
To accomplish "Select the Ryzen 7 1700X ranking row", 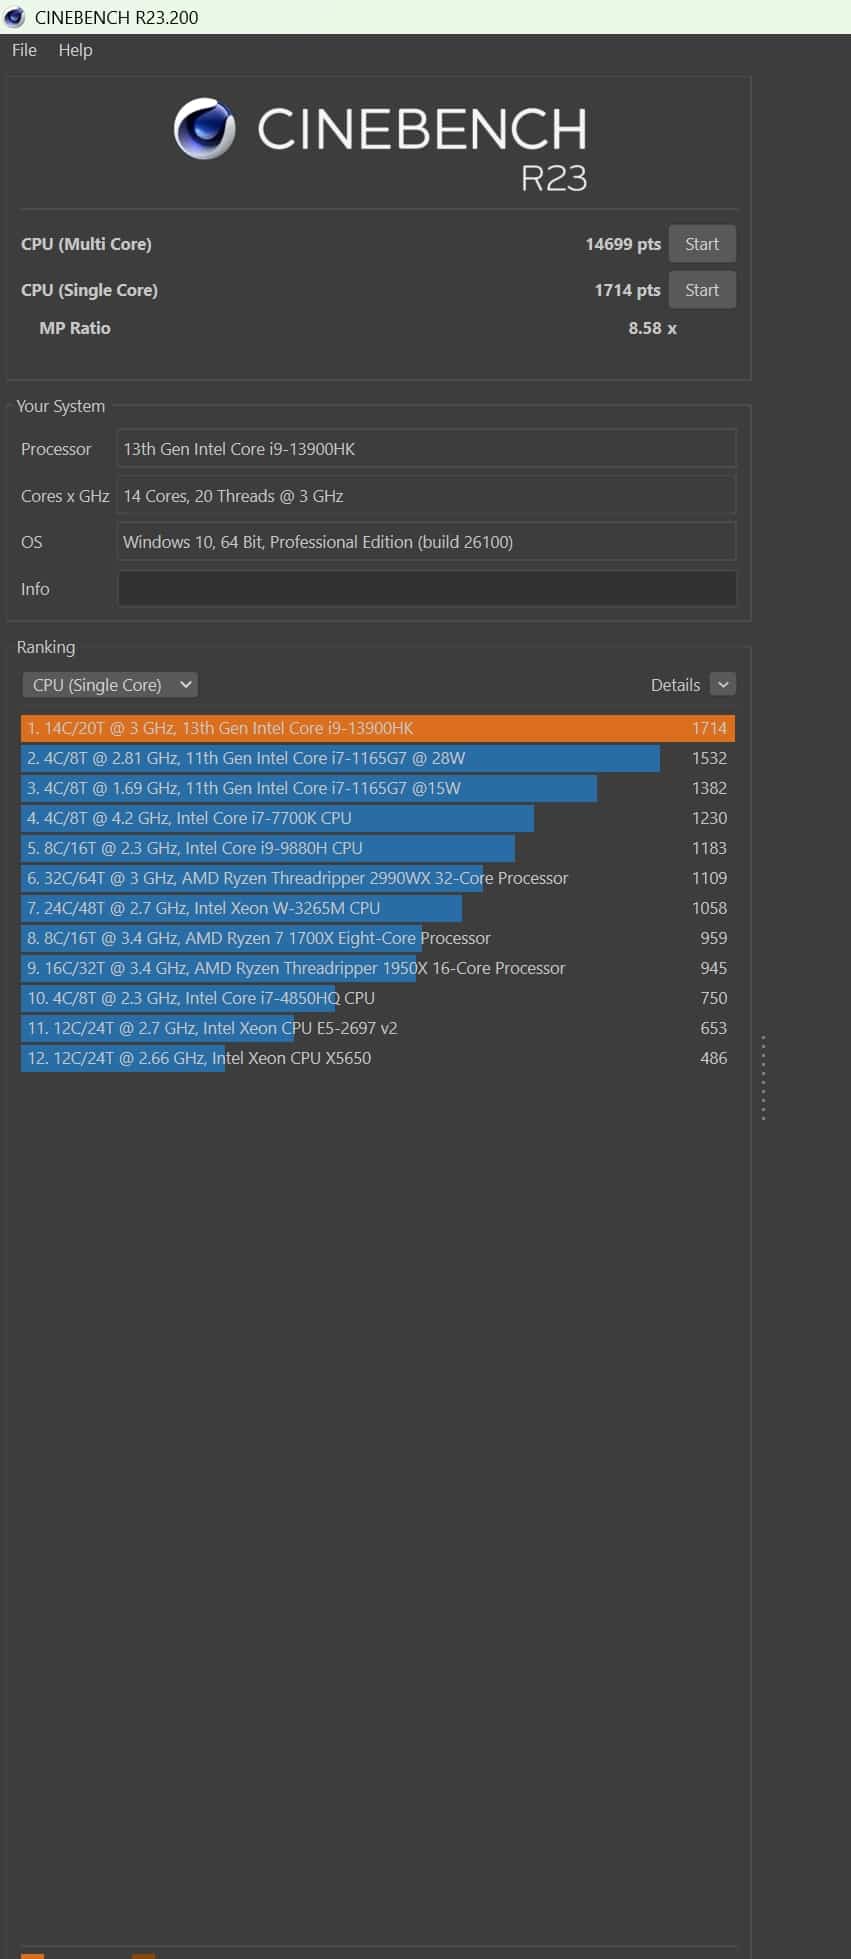I will pyautogui.click(x=377, y=938).
